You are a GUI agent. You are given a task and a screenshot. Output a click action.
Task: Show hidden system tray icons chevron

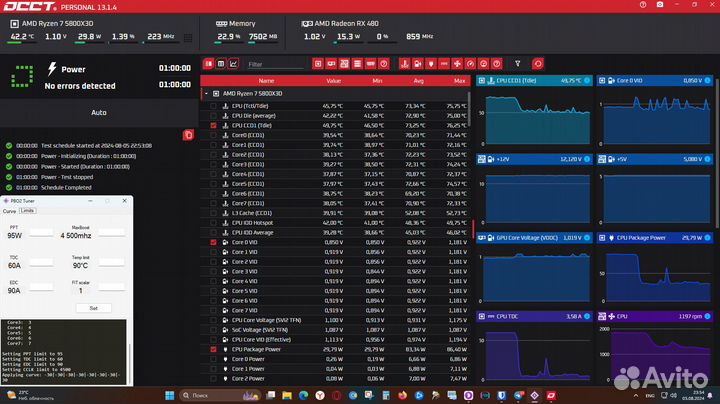[x=636, y=395]
